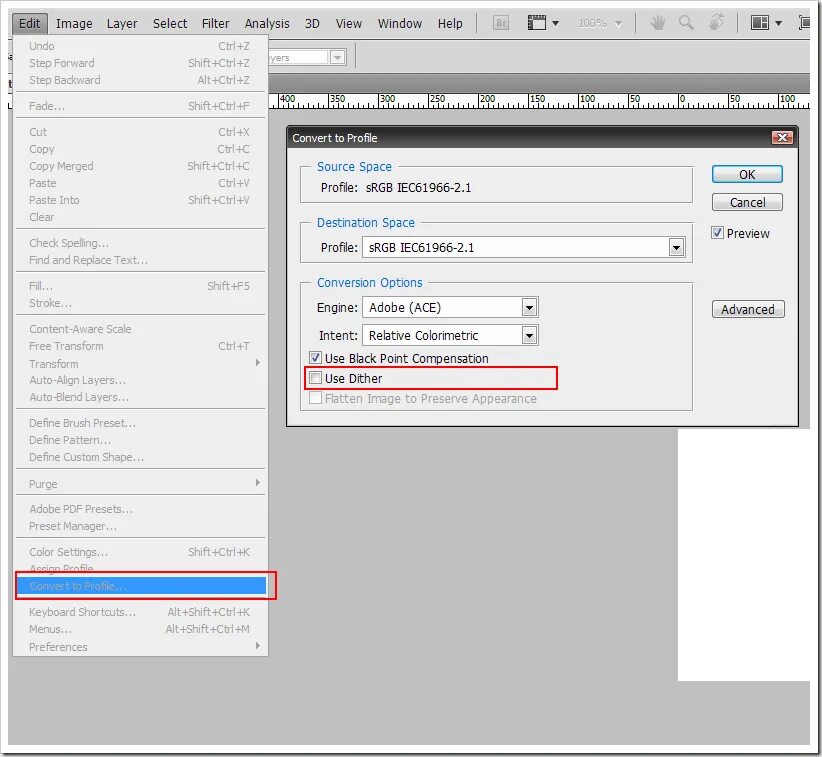The height and width of the screenshot is (757, 822).
Task: Open the Intent dropdown
Action: pyautogui.click(x=529, y=336)
